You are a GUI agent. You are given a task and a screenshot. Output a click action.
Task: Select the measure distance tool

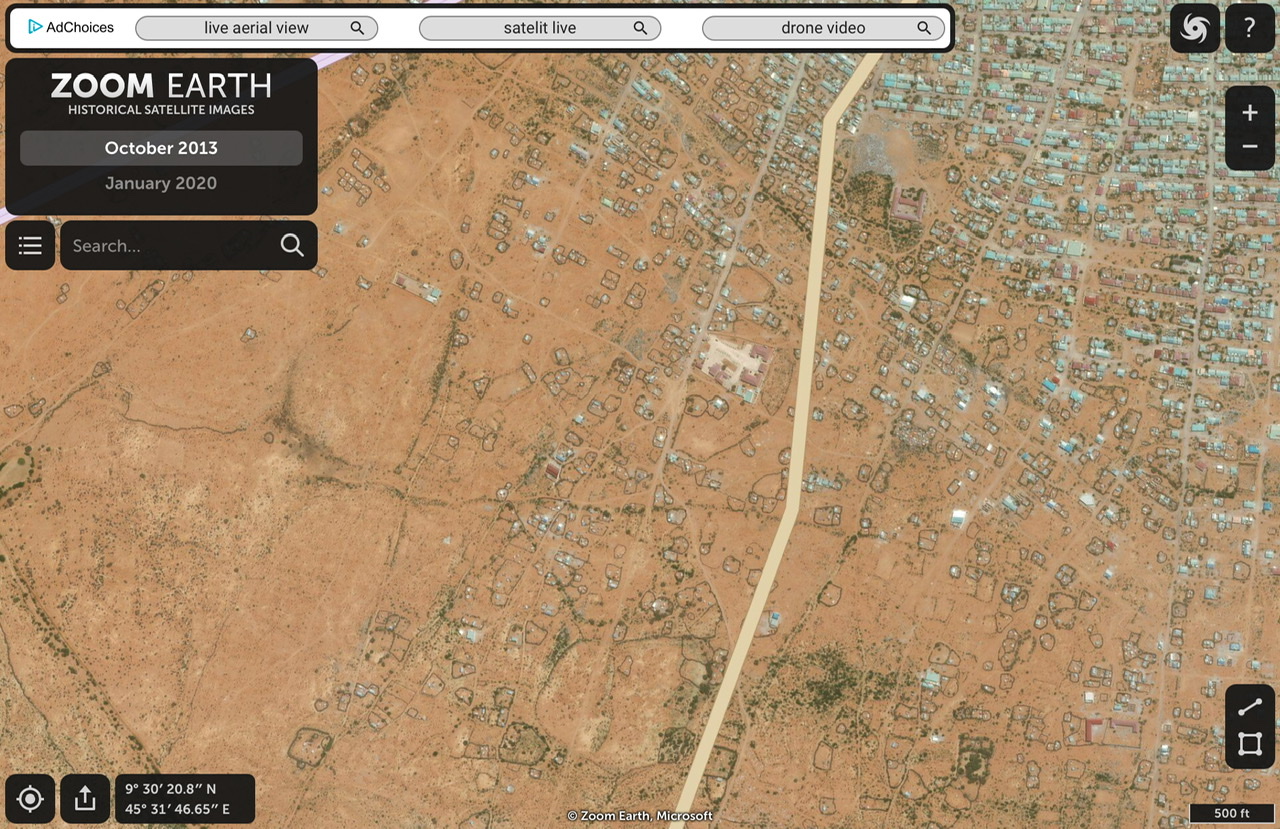pyautogui.click(x=1250, y=708)
